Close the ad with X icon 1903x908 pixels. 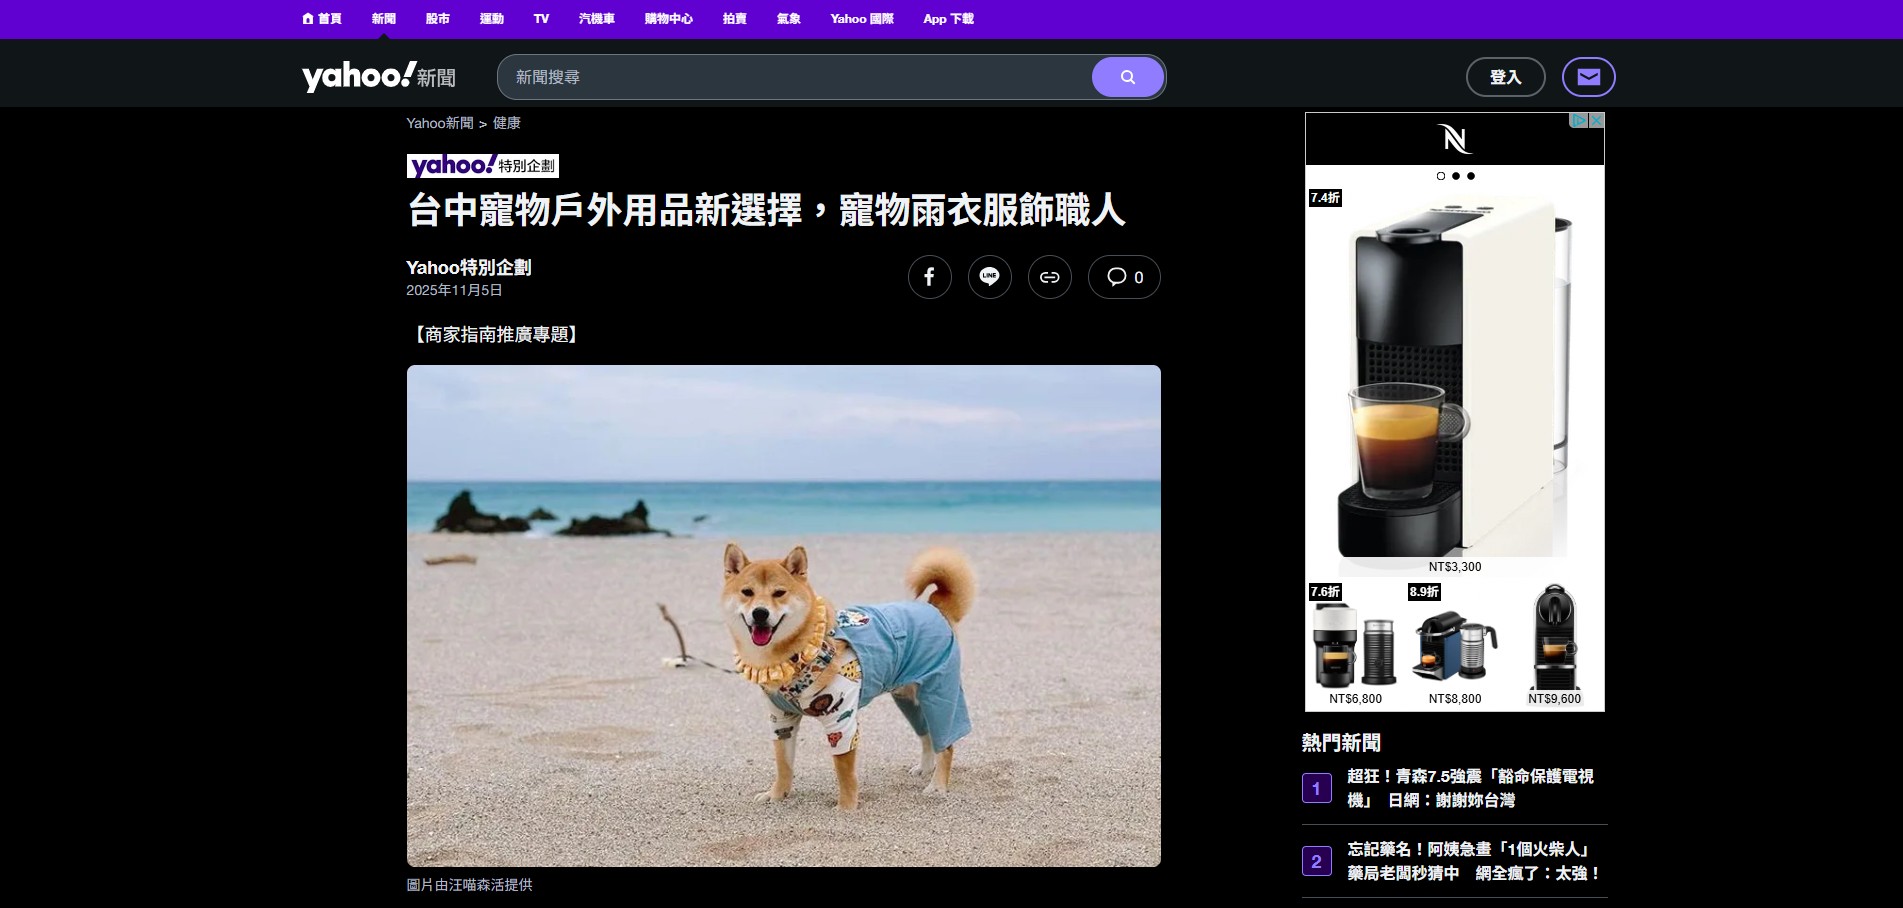[1596, 120]
